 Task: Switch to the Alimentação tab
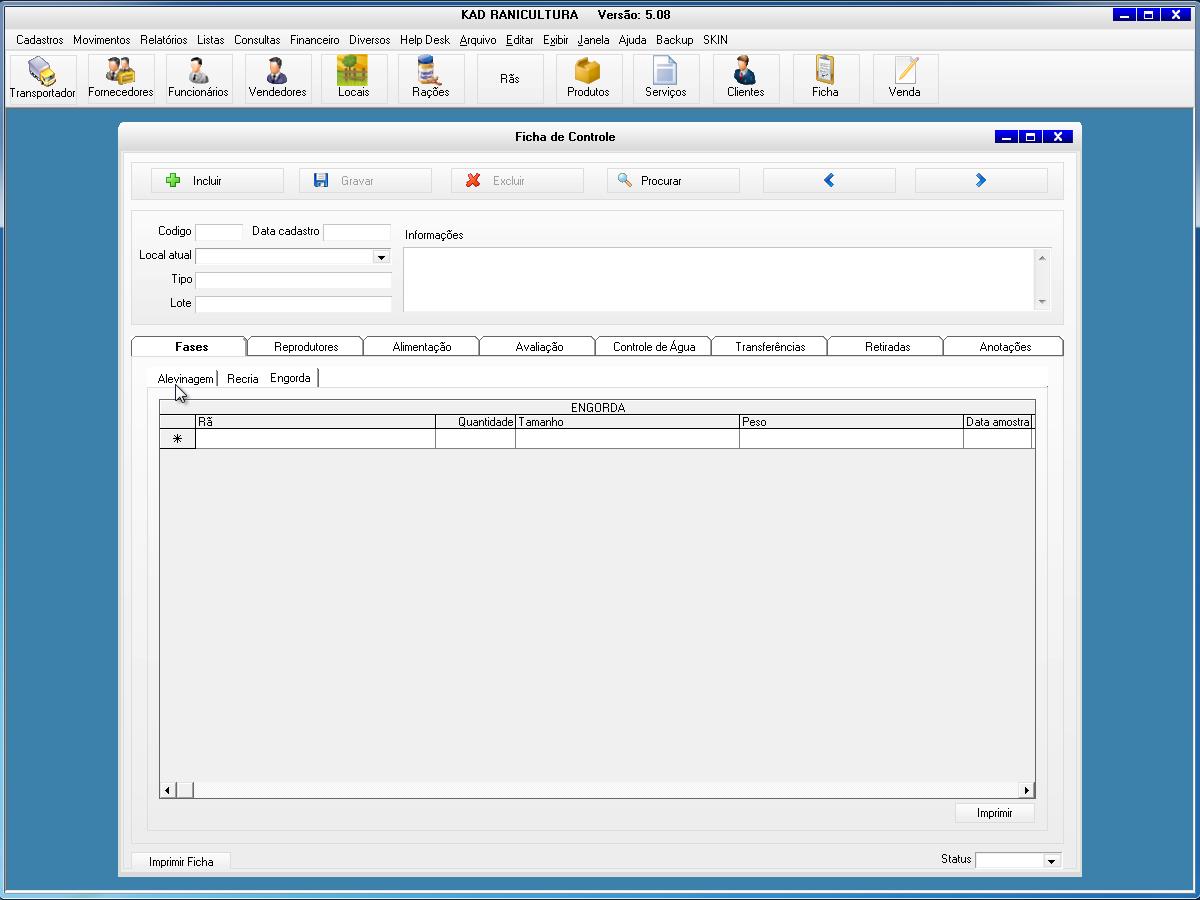(422, 347)
